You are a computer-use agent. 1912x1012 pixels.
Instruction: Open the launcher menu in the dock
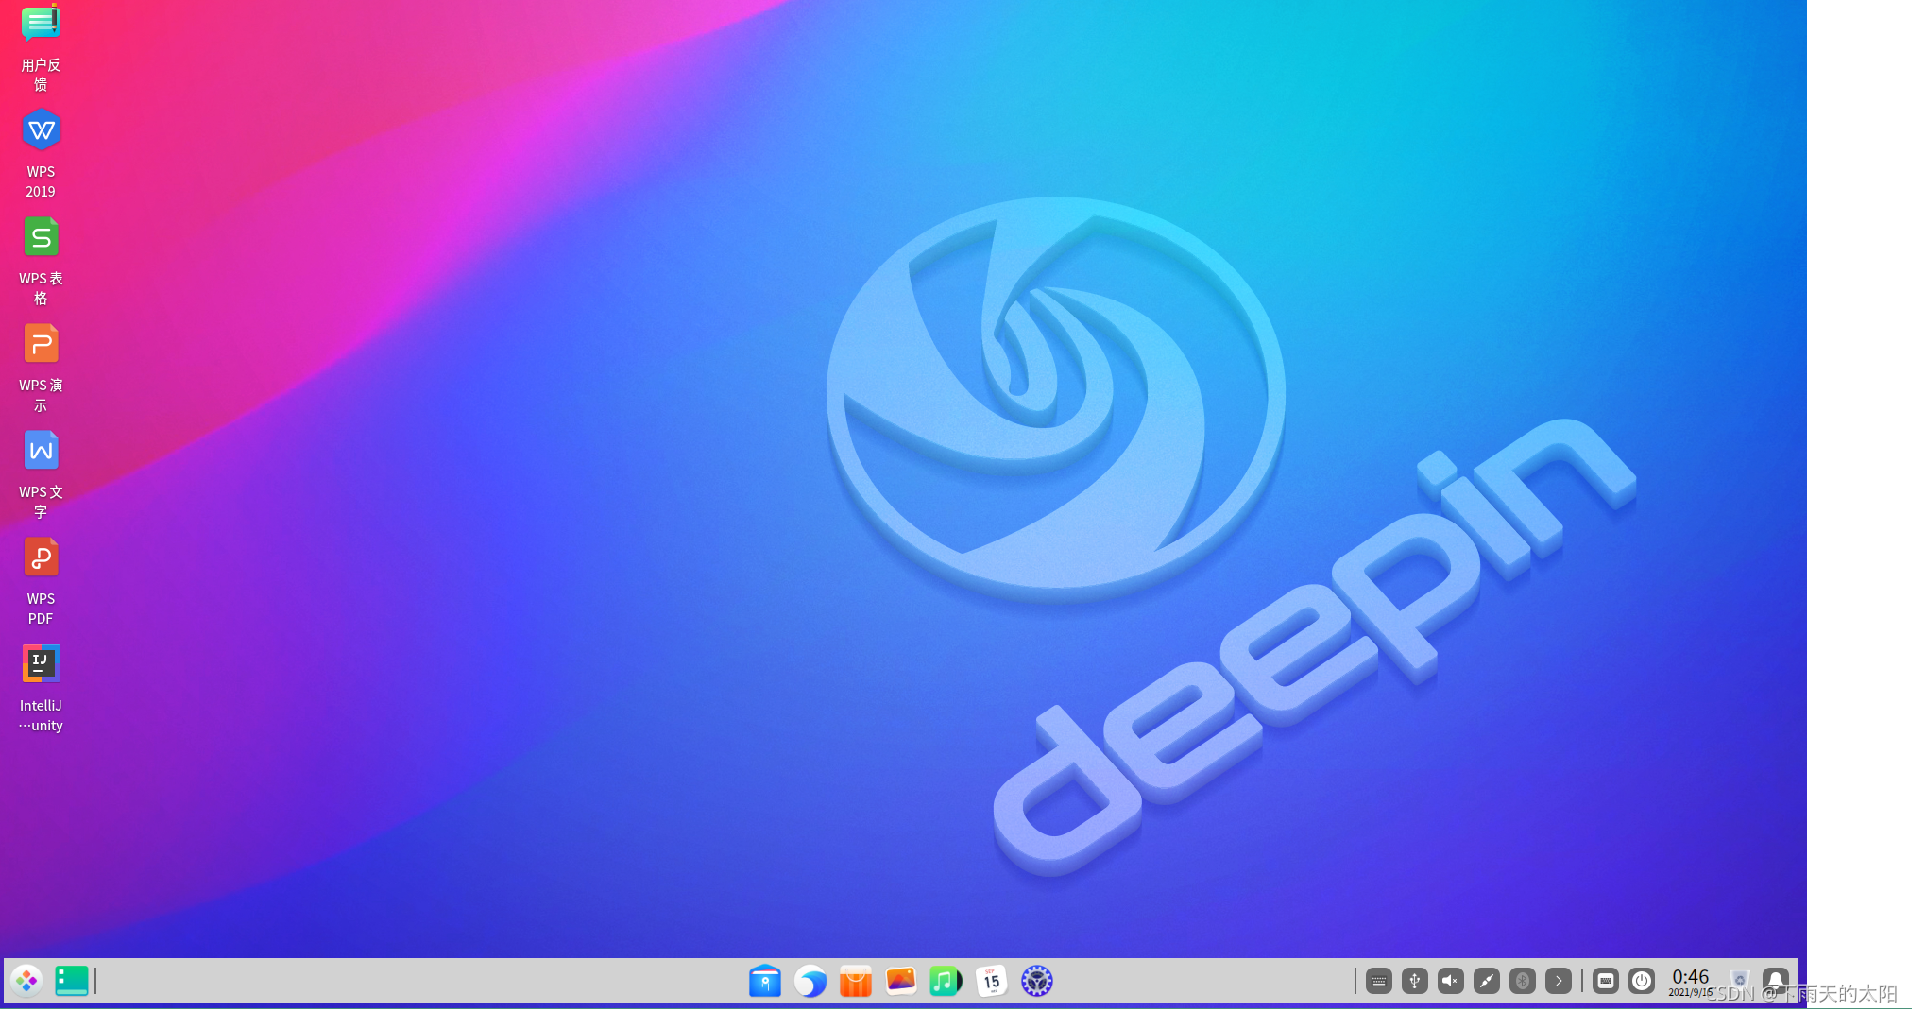pos(26,981)
